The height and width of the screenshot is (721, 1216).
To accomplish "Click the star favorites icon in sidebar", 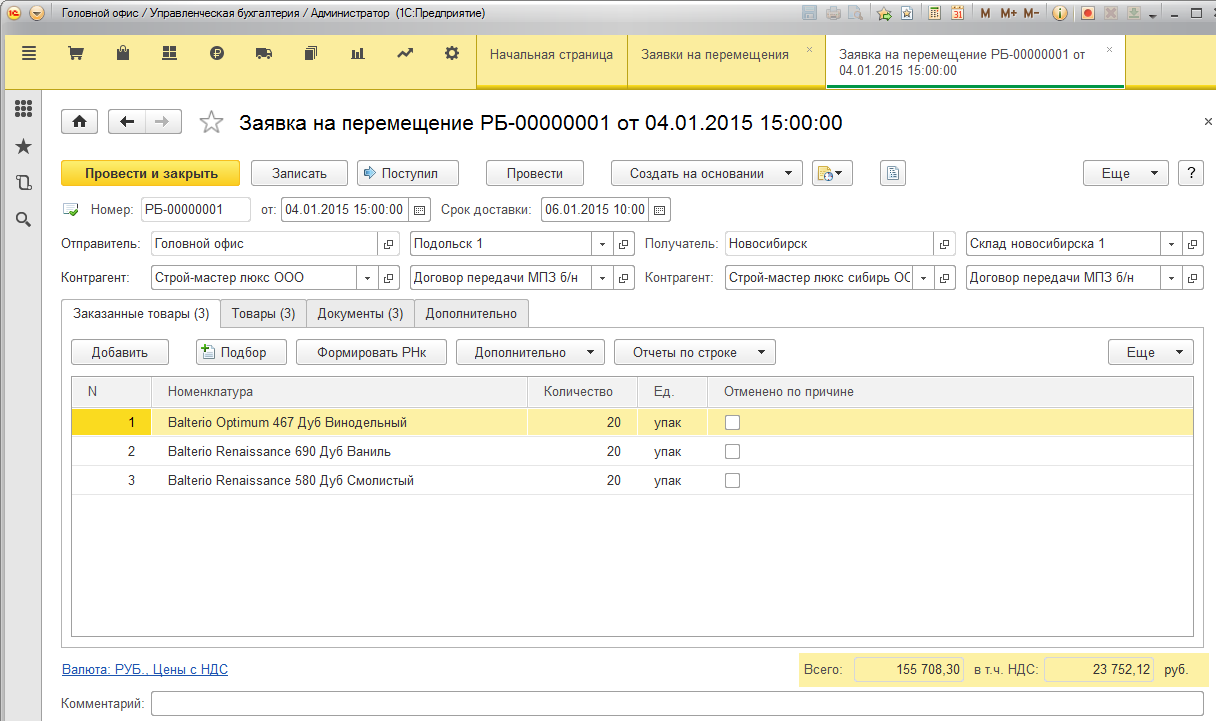I will pyautogui.click(x=23, y=147).
